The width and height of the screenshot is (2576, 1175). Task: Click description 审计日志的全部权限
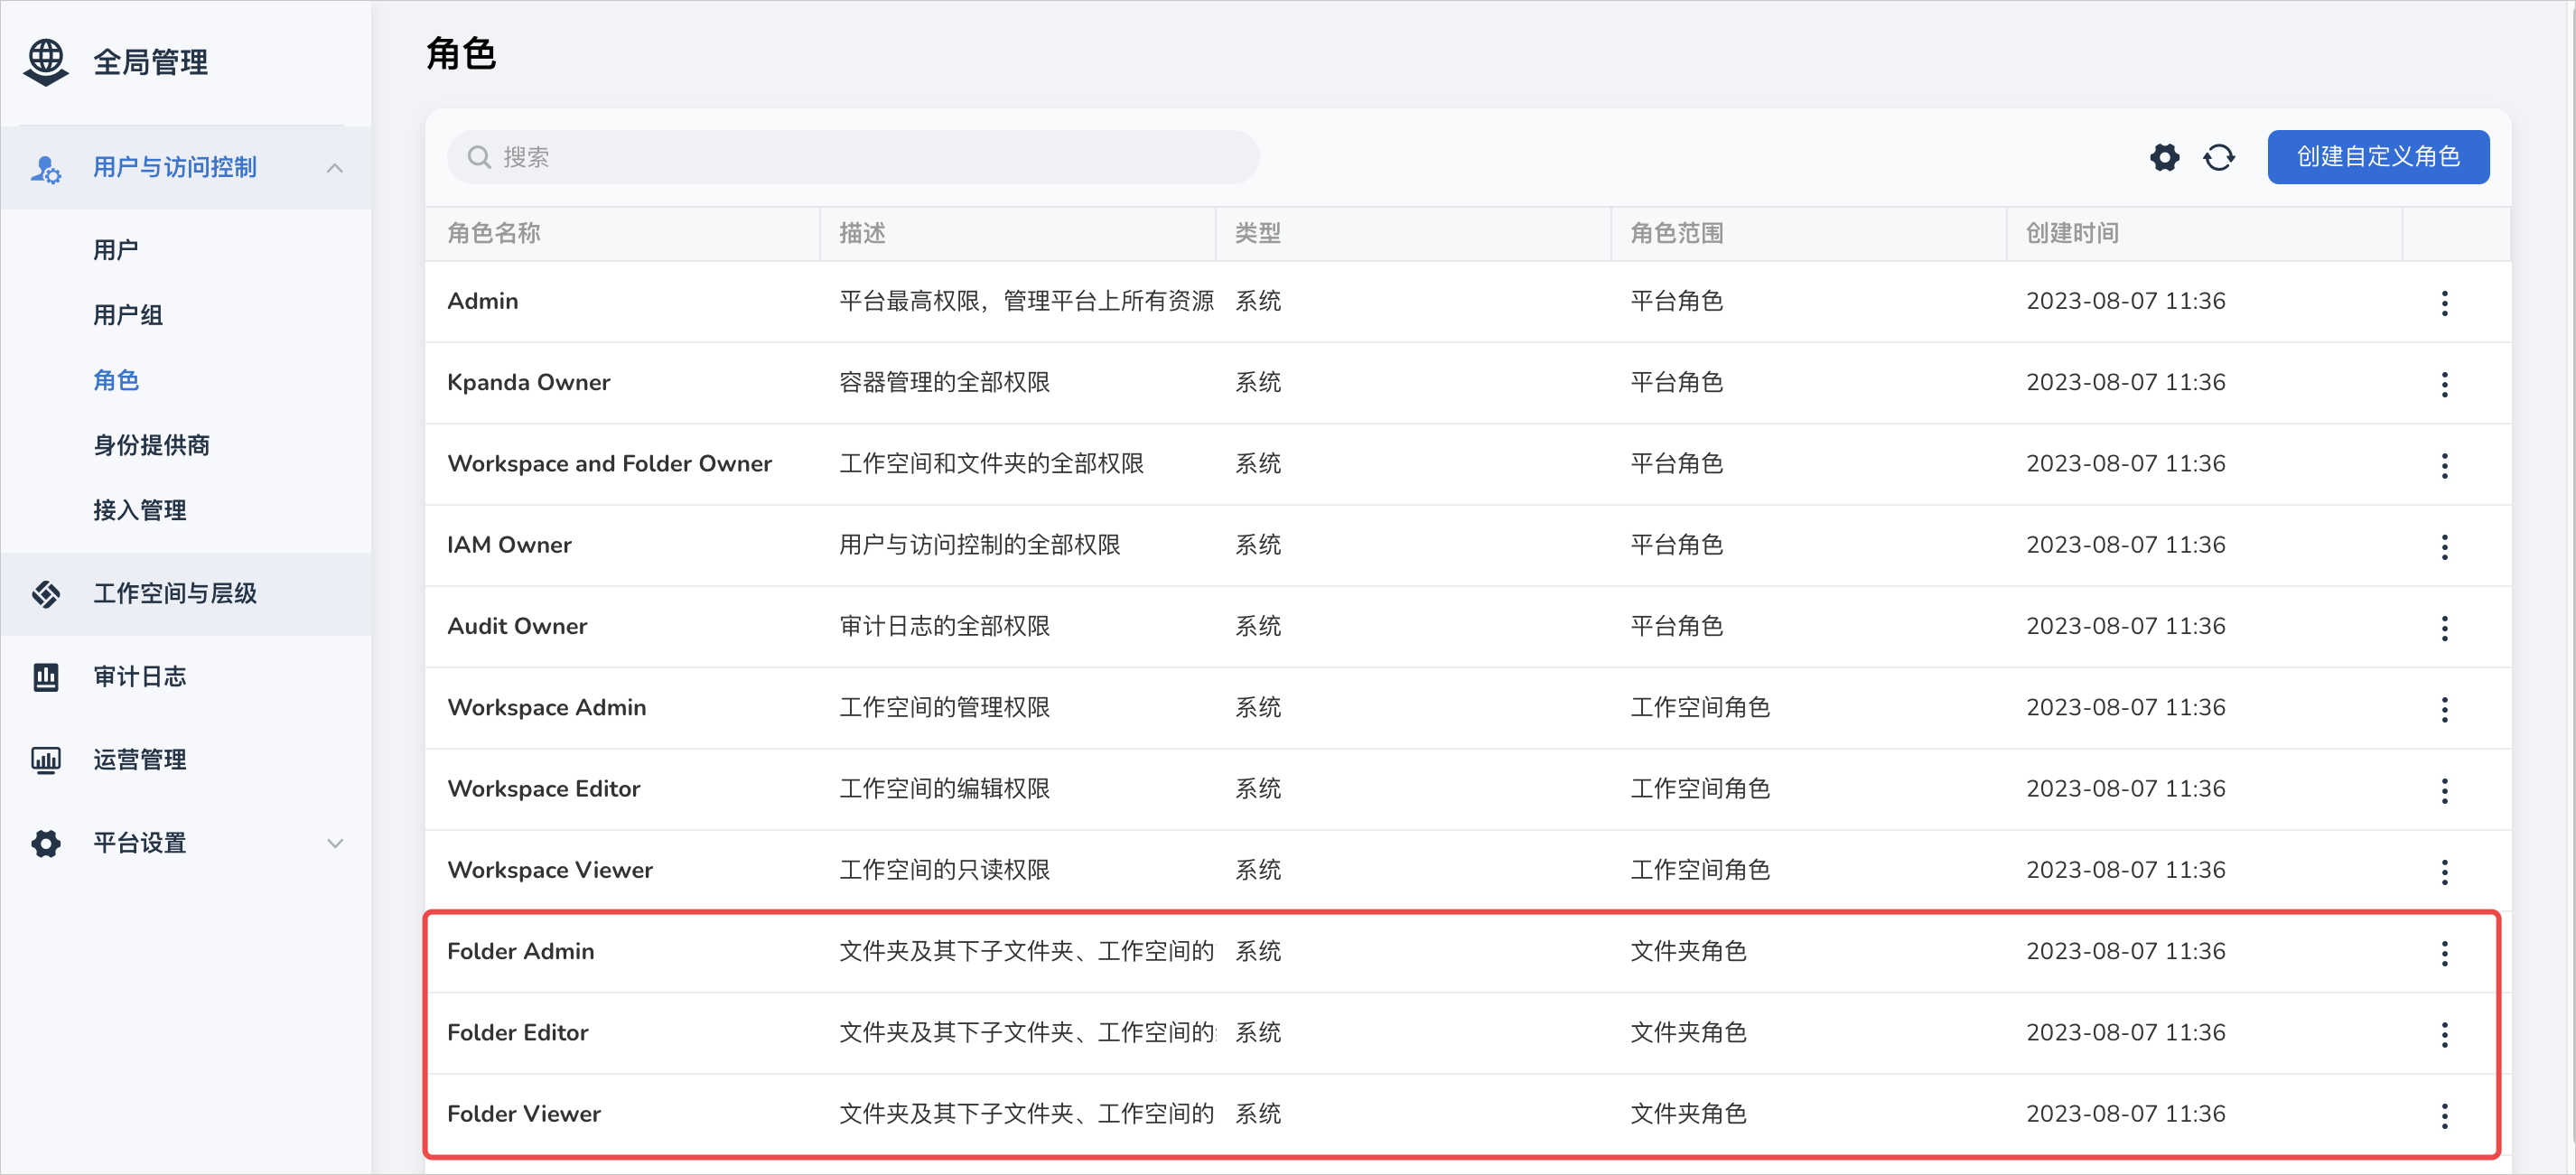pyautogui.click(x=945, y=626)
